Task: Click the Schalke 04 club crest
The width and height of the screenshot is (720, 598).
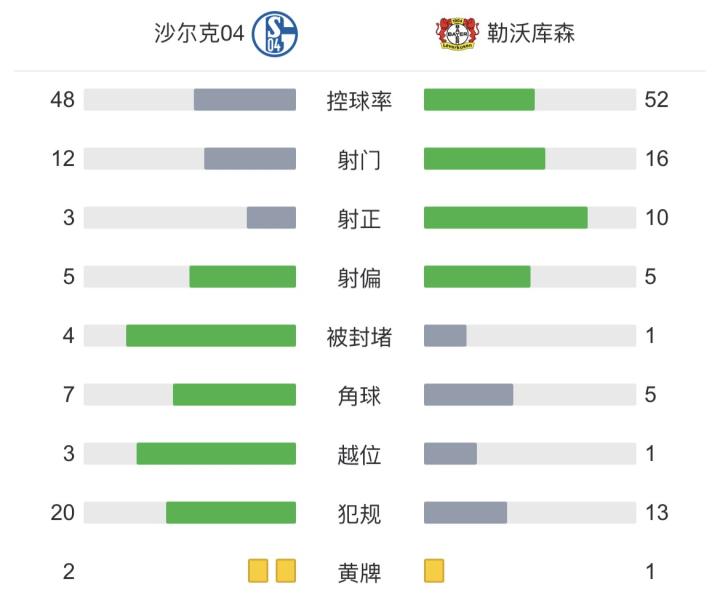Action: point(275,35)
